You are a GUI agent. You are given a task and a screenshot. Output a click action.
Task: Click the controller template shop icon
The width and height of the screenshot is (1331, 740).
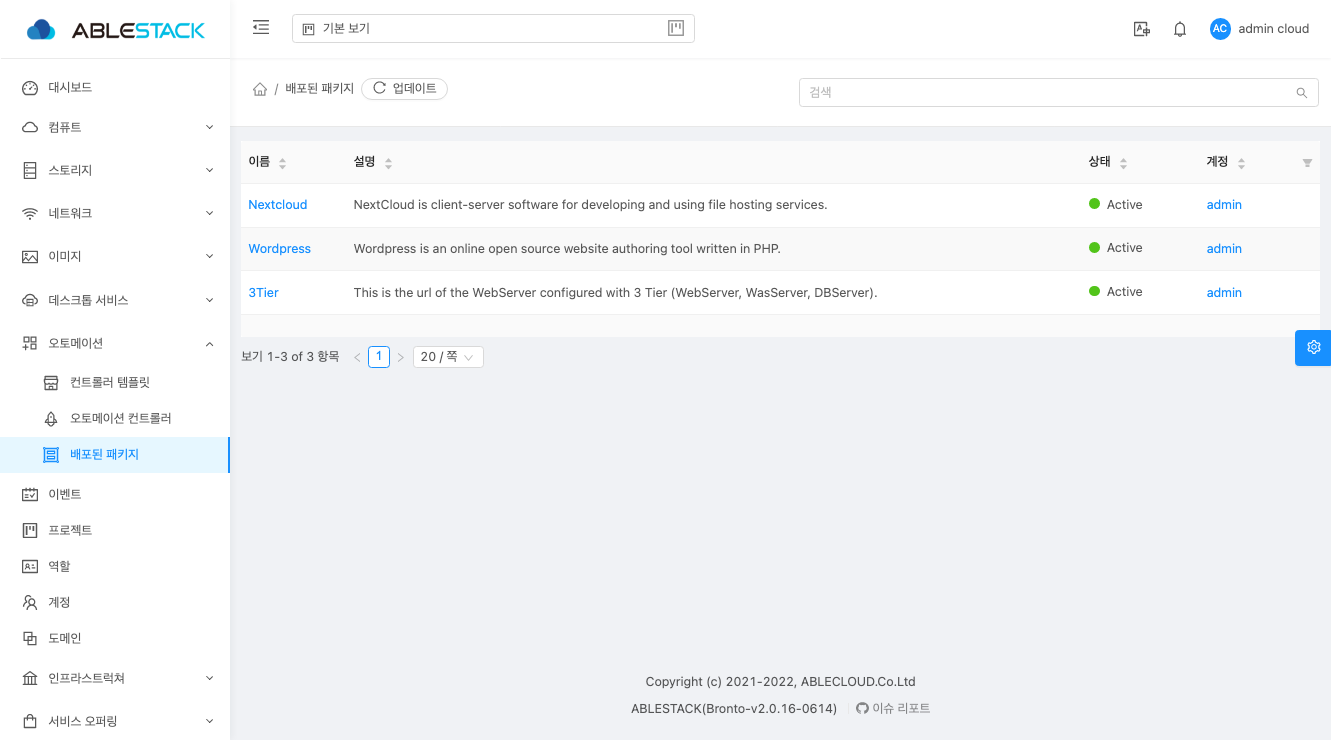click(51, 383)
